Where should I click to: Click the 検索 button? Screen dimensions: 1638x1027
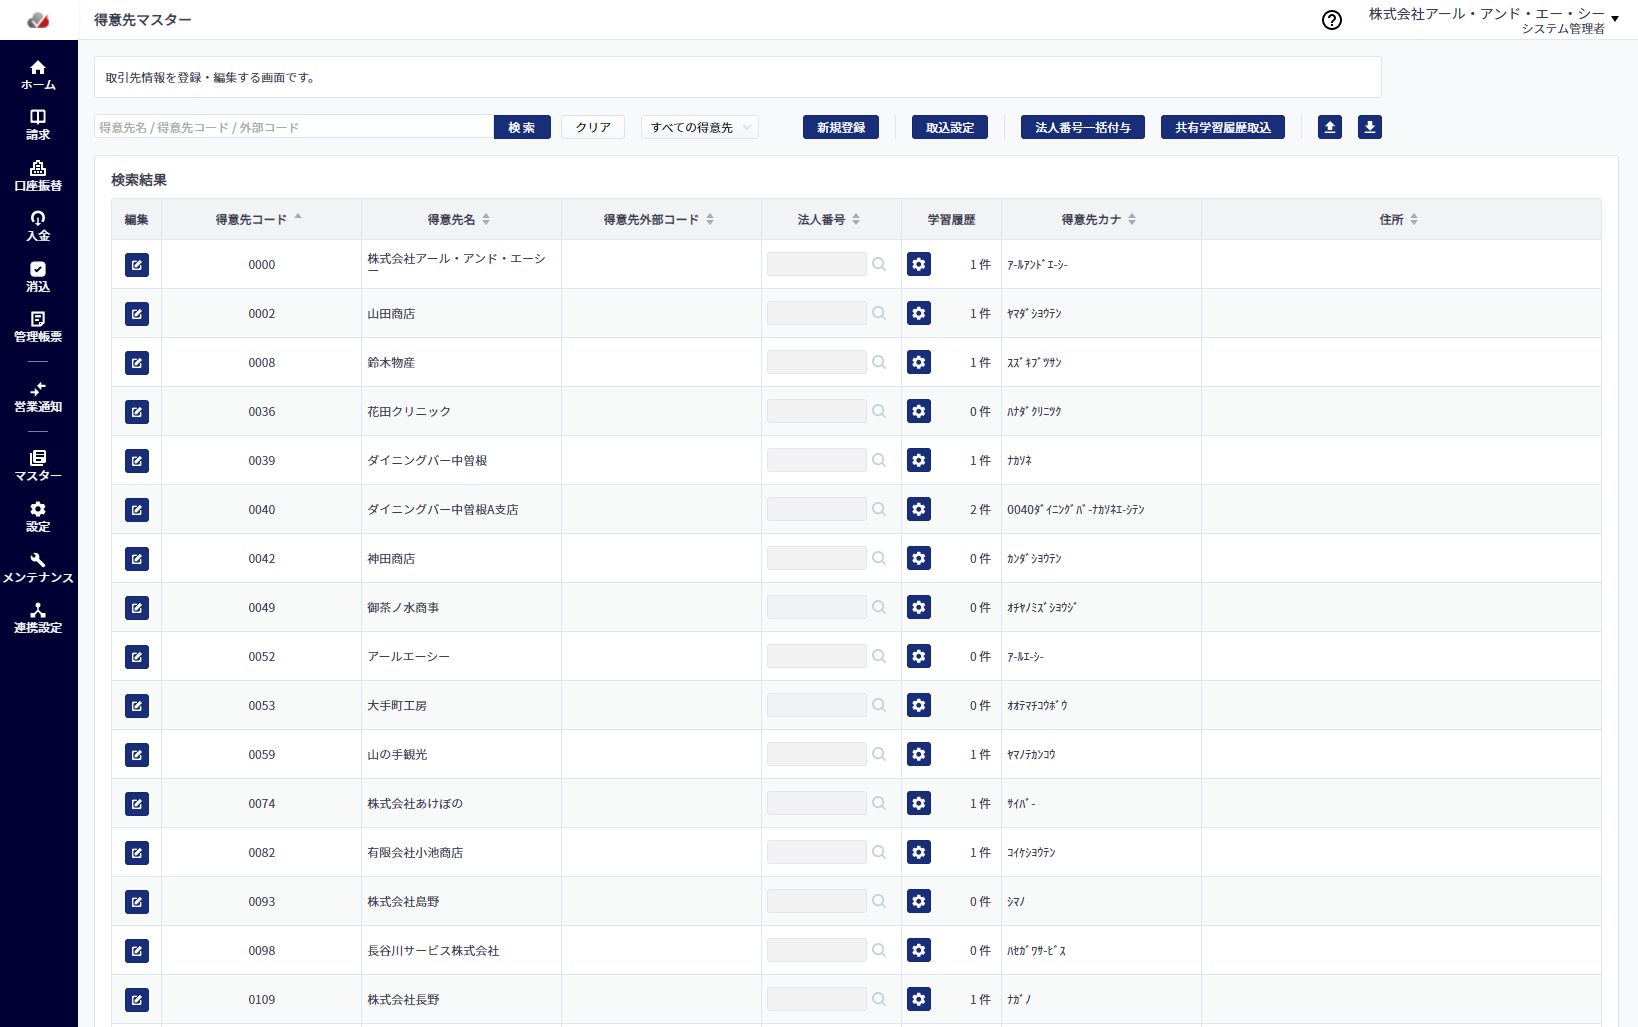coord(522,127)
